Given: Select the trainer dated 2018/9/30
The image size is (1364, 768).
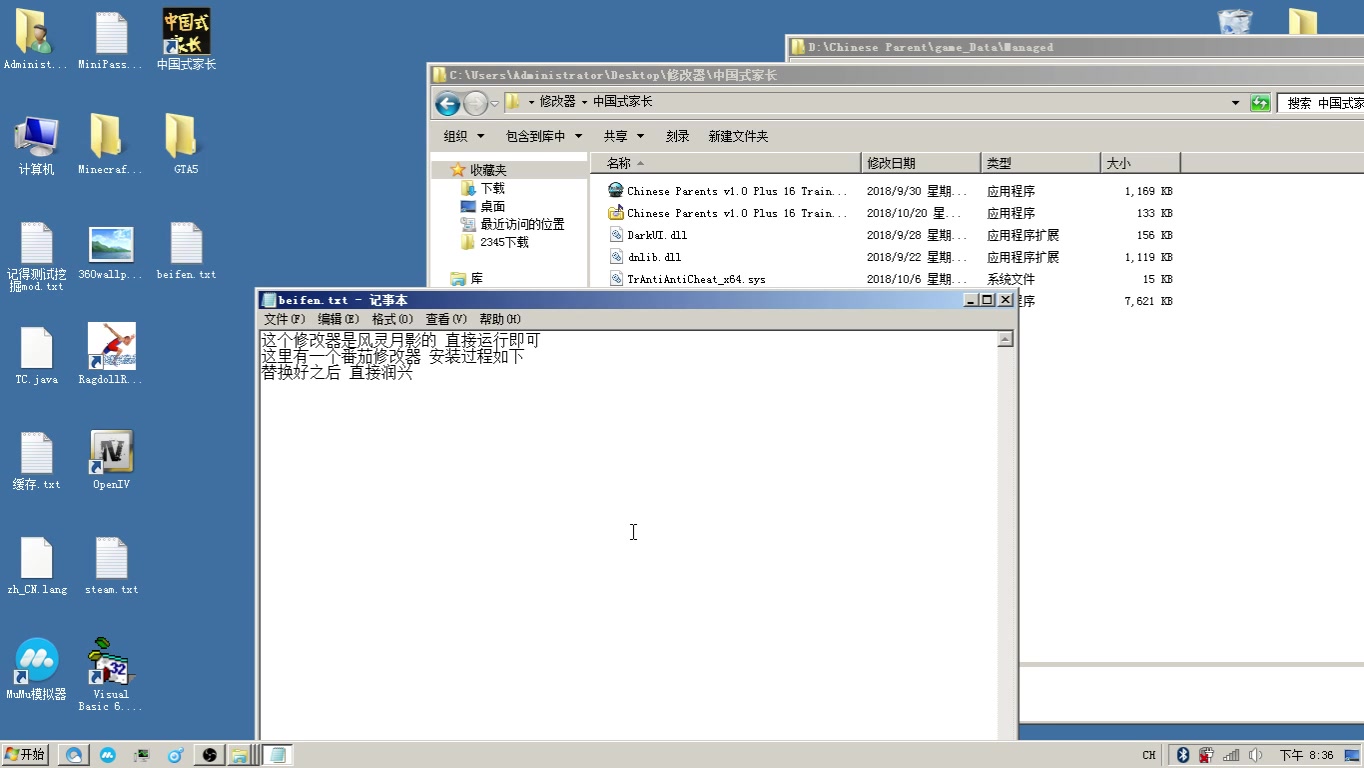Looking at the screenshot, I should tap(891, 191).
